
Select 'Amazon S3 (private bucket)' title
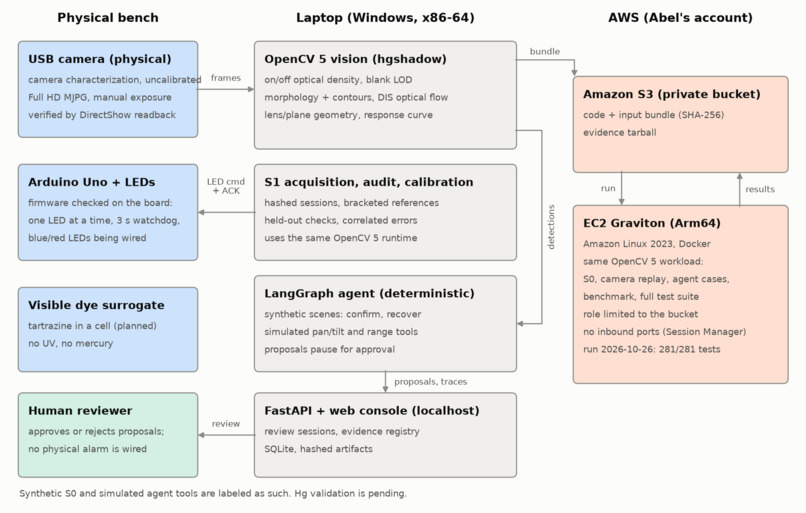tap(672, 94)
